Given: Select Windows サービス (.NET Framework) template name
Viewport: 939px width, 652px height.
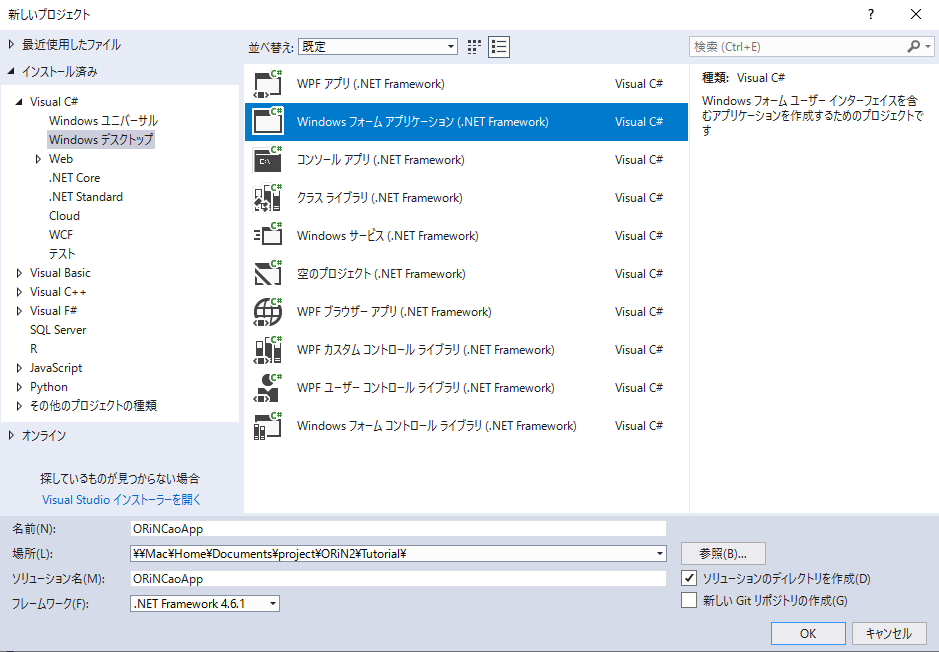Looking at the screenshot, I should tap(387, 236).
